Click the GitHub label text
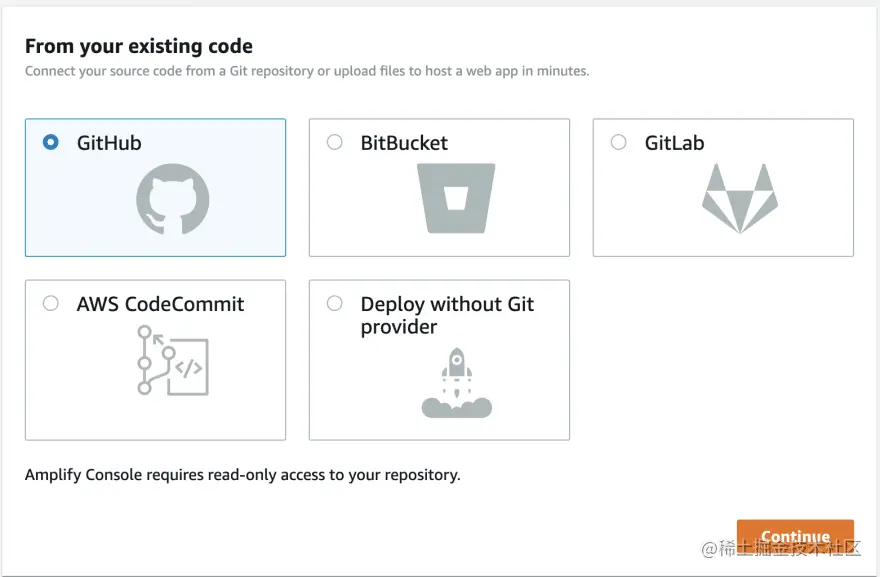Image resolution: width=880 pixels, height=577 pixels. 109,143
